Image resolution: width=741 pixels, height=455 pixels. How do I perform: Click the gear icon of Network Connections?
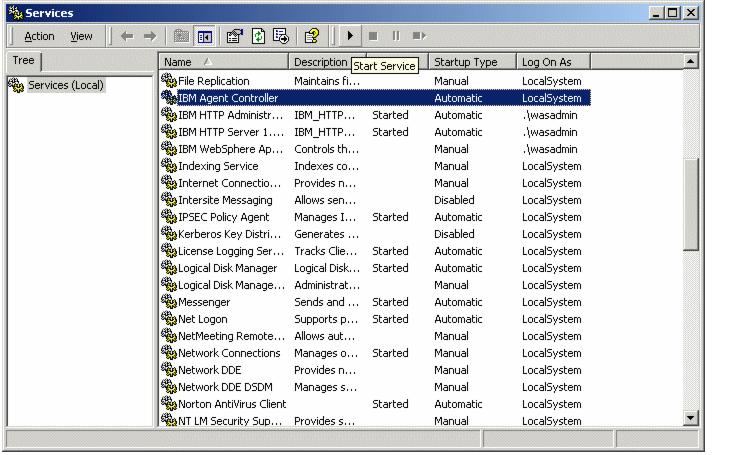click(169, 353)
